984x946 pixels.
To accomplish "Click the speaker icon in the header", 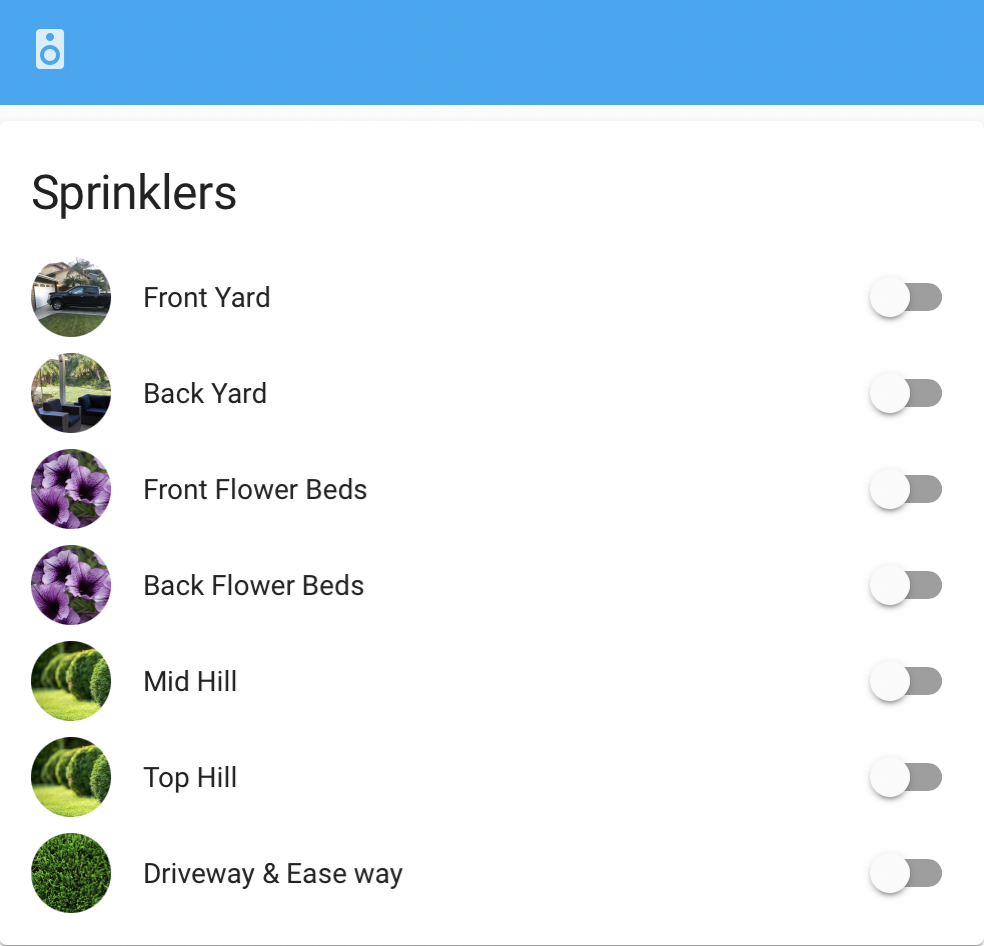I will 50,50.
